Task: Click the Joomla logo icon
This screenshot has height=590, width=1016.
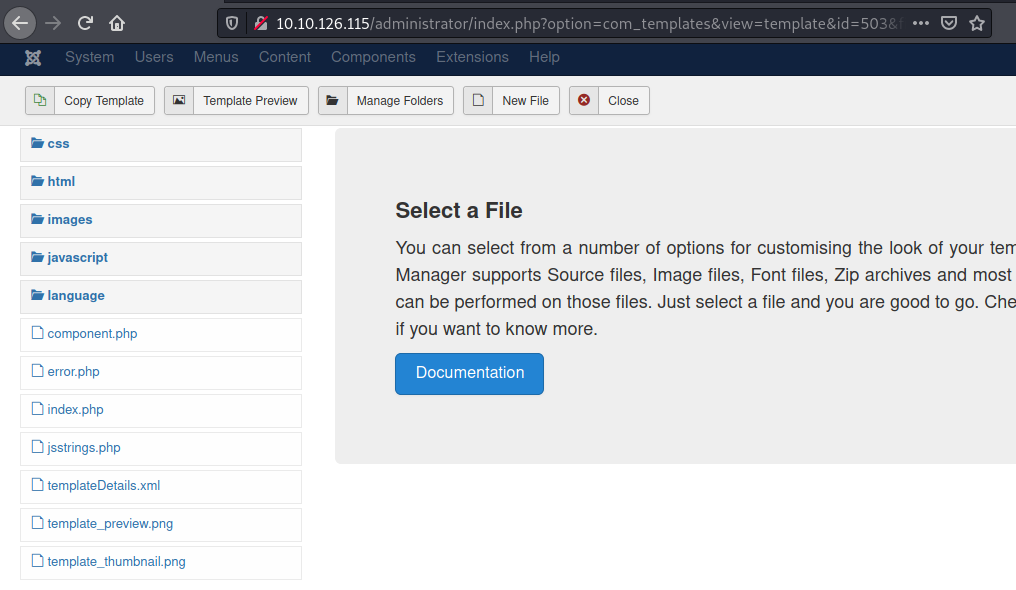Action: (33, 57)
